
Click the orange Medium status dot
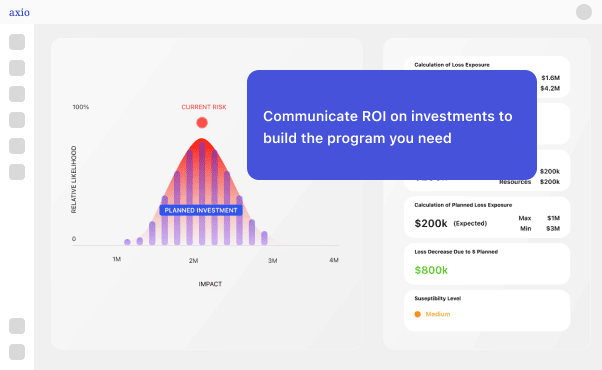click(x=418, y=314)
